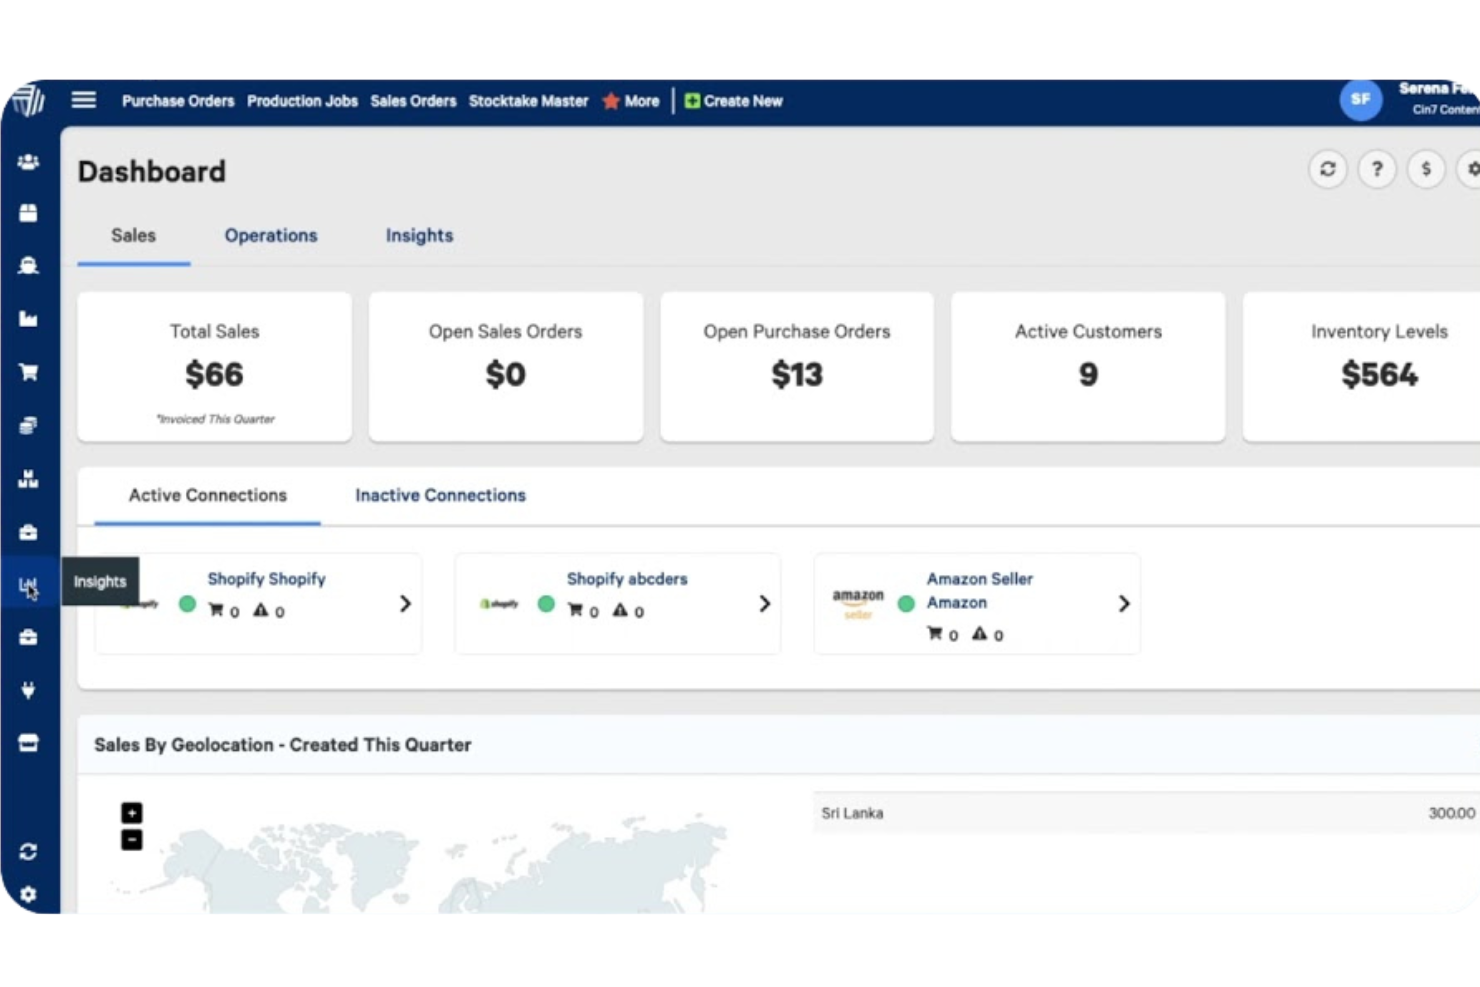Screen dimensions: 1480x987
Task: Click the Create New button
Action: point(733,100)
